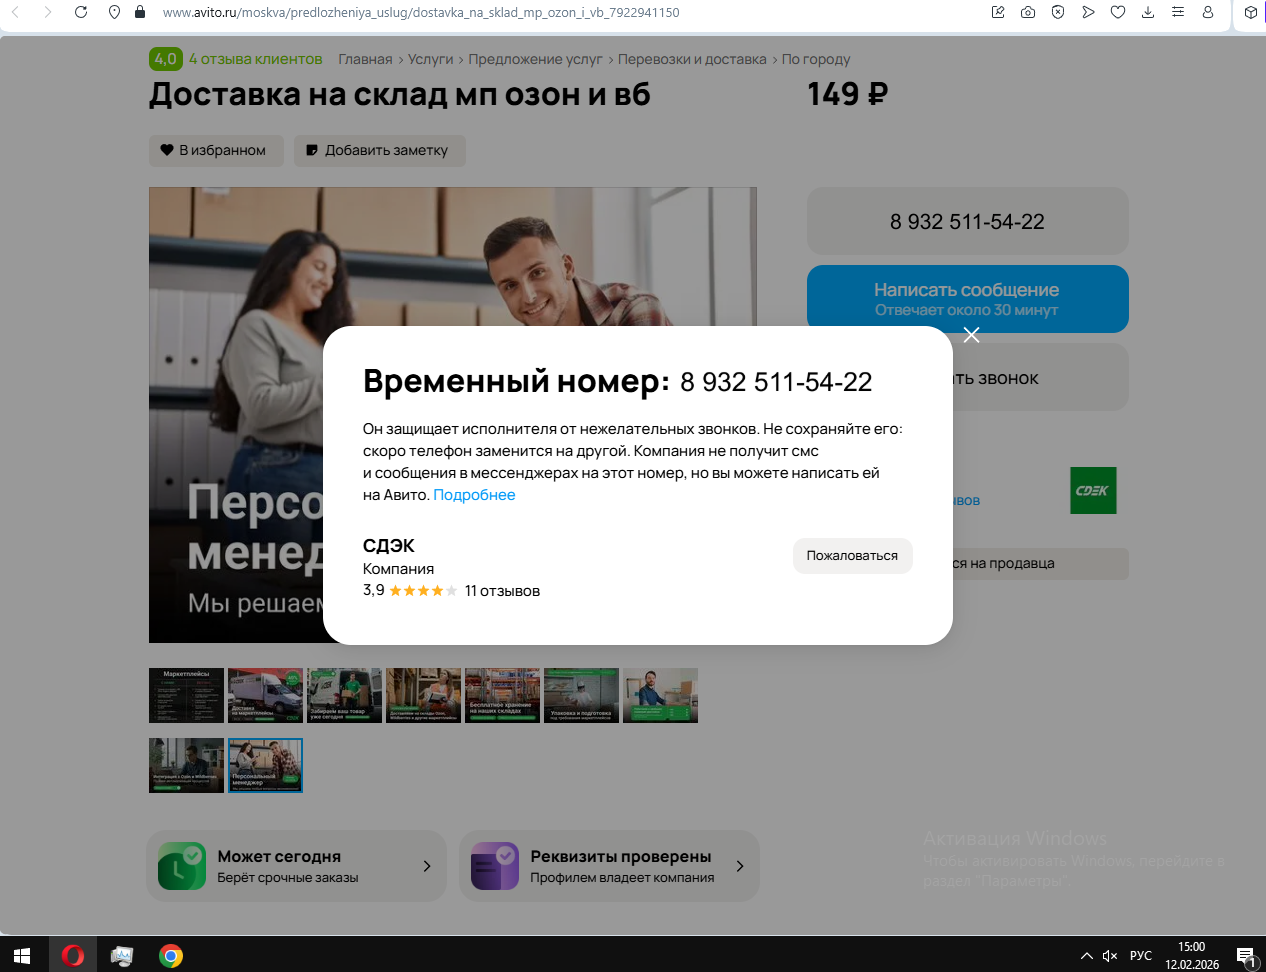Click the location permission icon in address bar

point(114,12)
